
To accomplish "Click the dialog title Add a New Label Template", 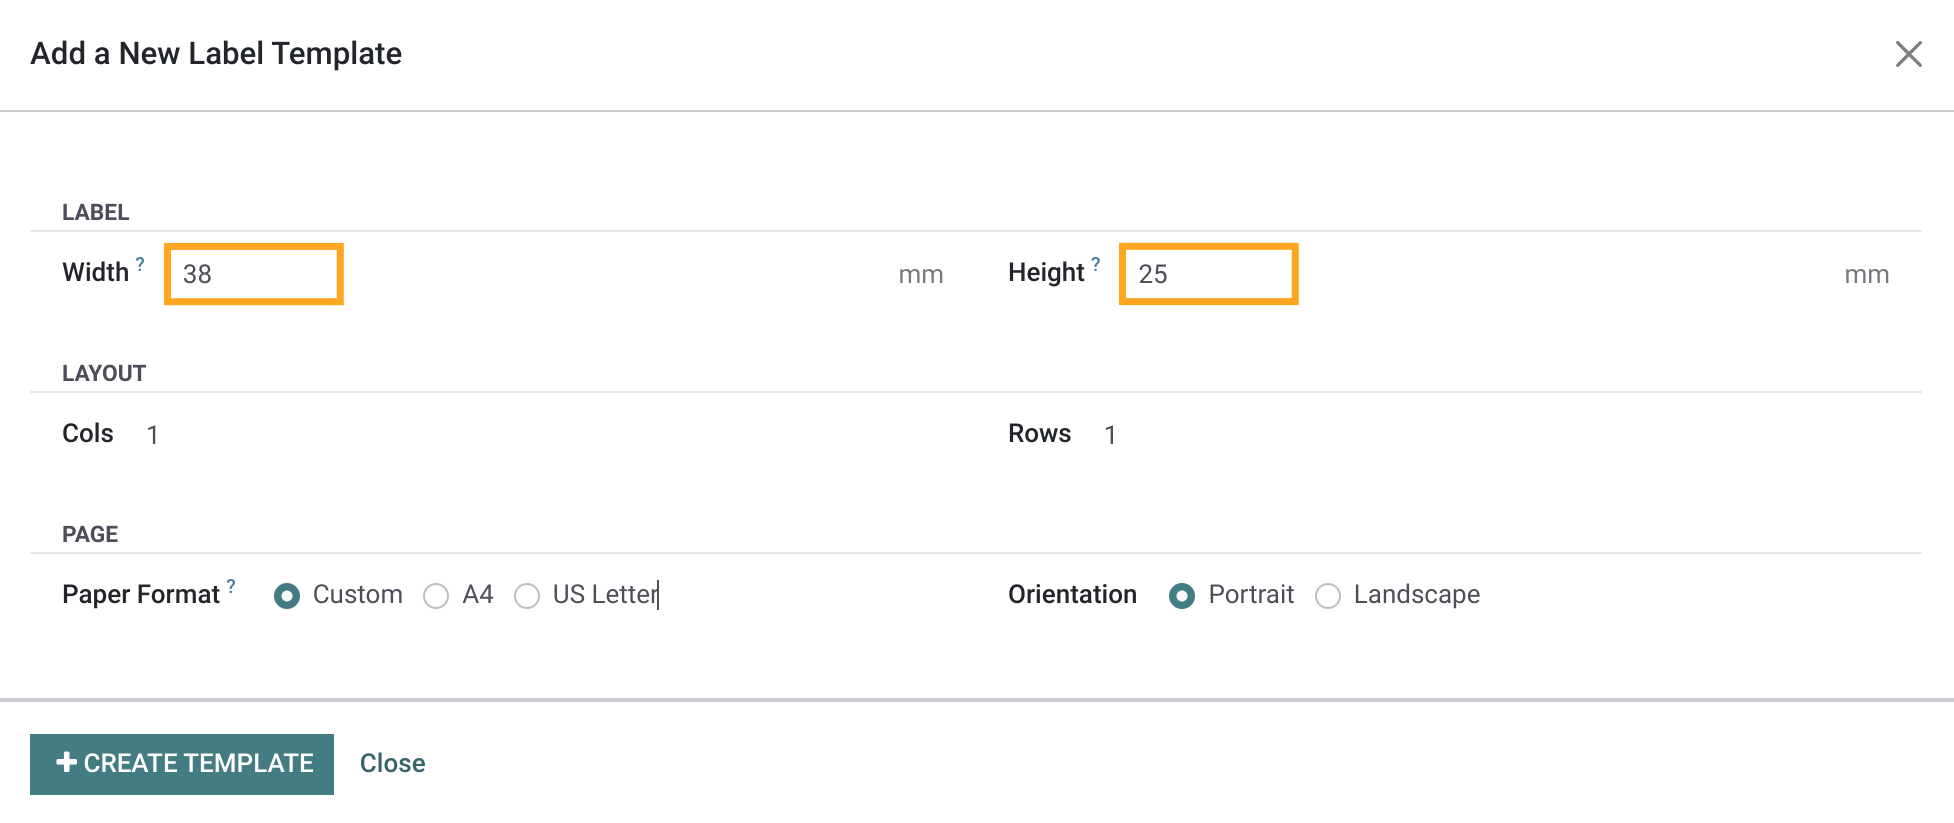I will 216,53.
